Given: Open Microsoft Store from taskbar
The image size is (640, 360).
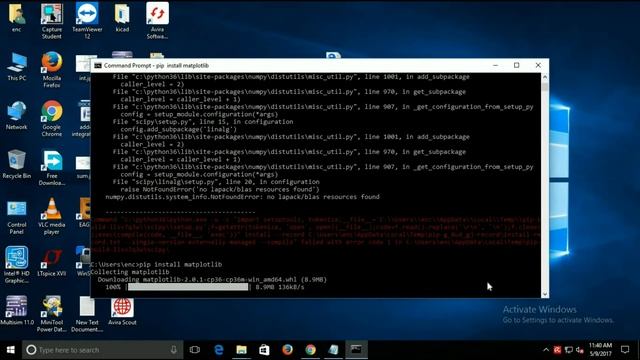Looking at the screenshot, I should pos(264,350).
